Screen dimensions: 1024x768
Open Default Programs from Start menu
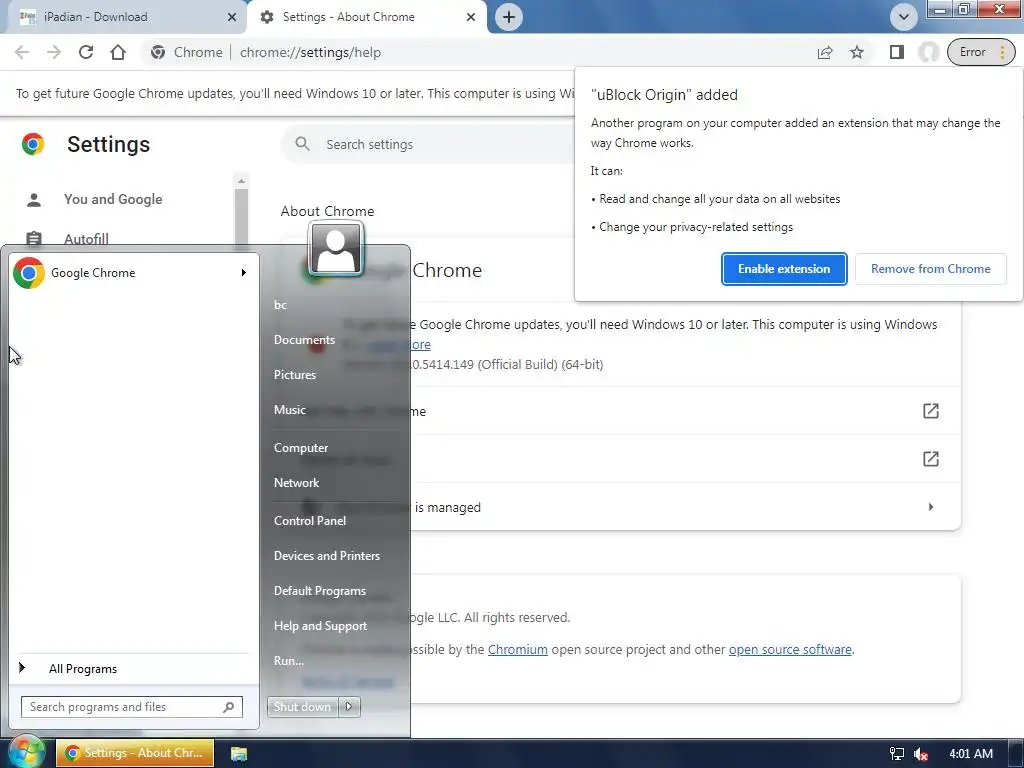click(319, 591)
